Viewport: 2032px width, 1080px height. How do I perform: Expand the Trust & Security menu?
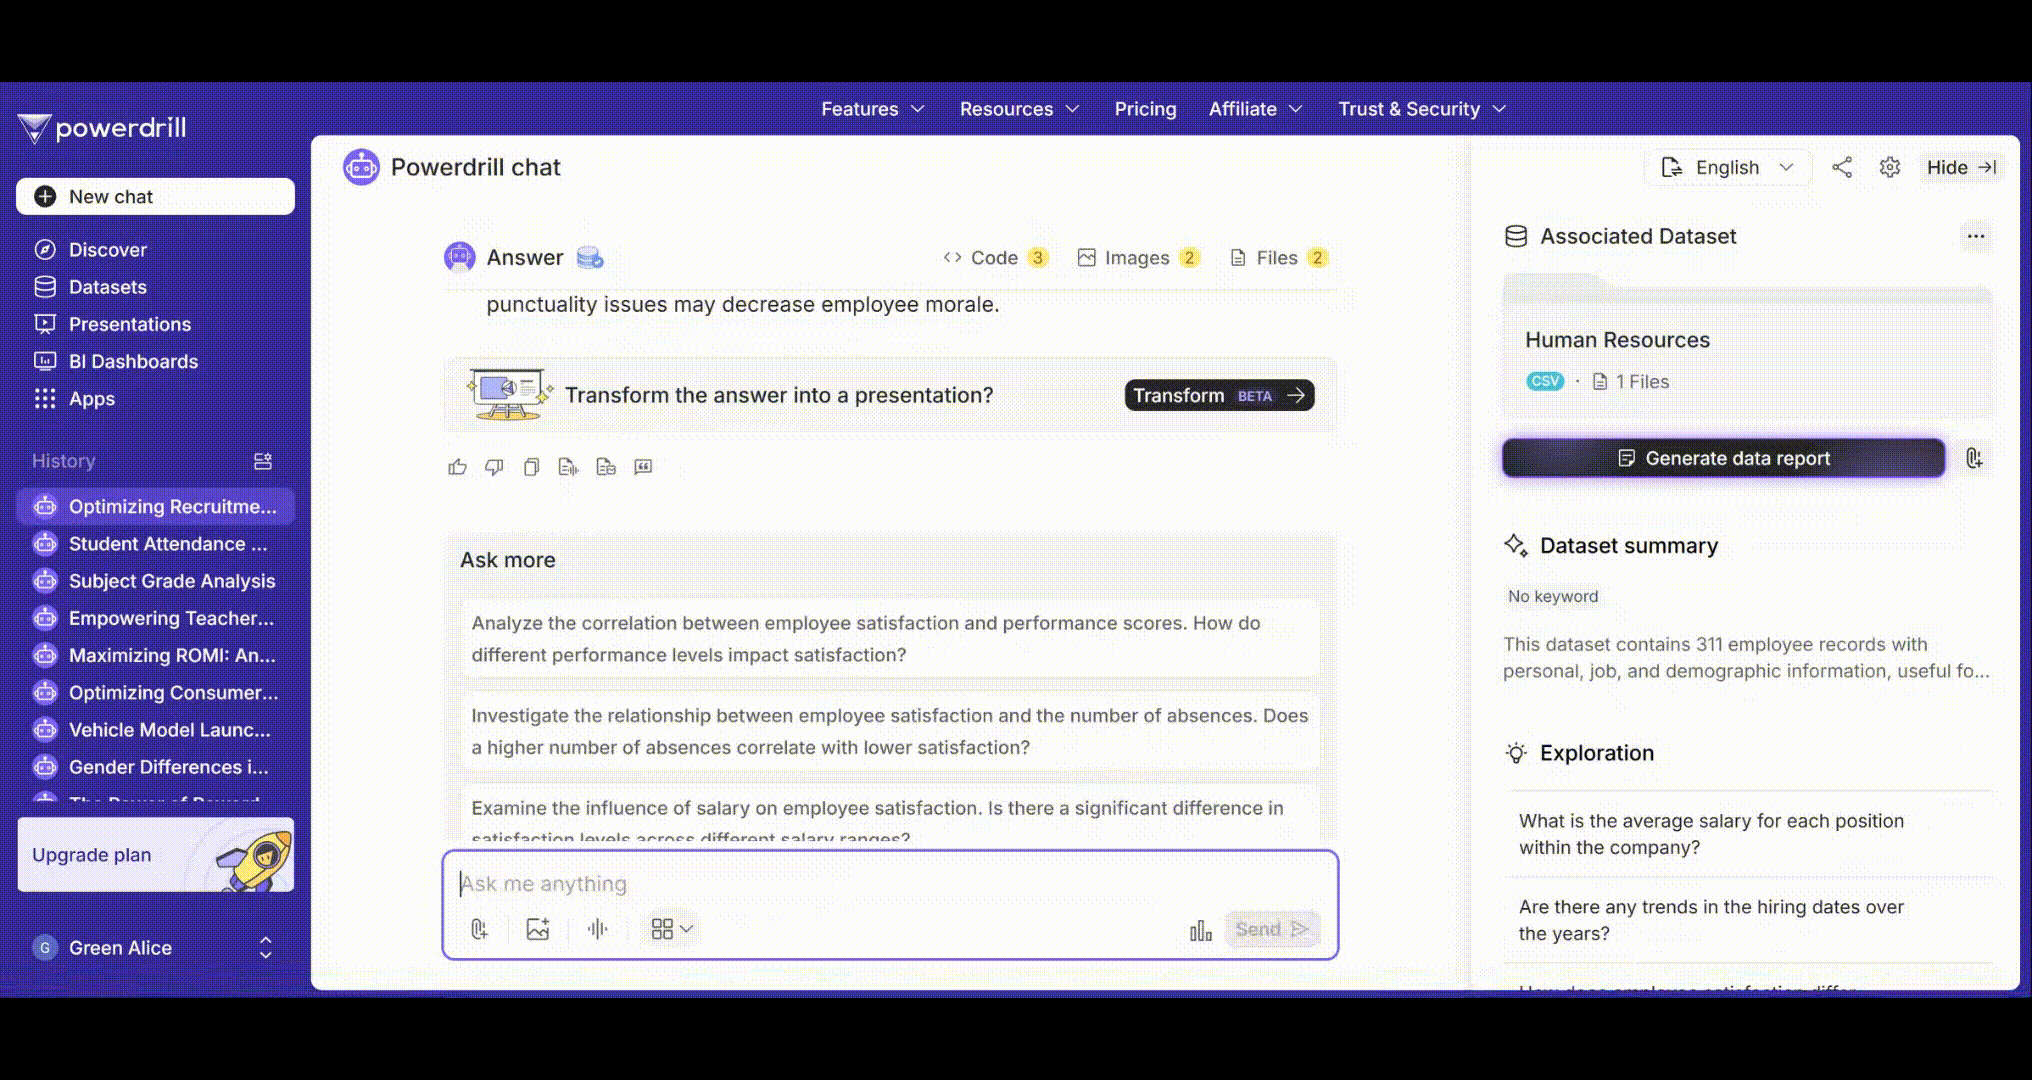[x=1422, y=109]
